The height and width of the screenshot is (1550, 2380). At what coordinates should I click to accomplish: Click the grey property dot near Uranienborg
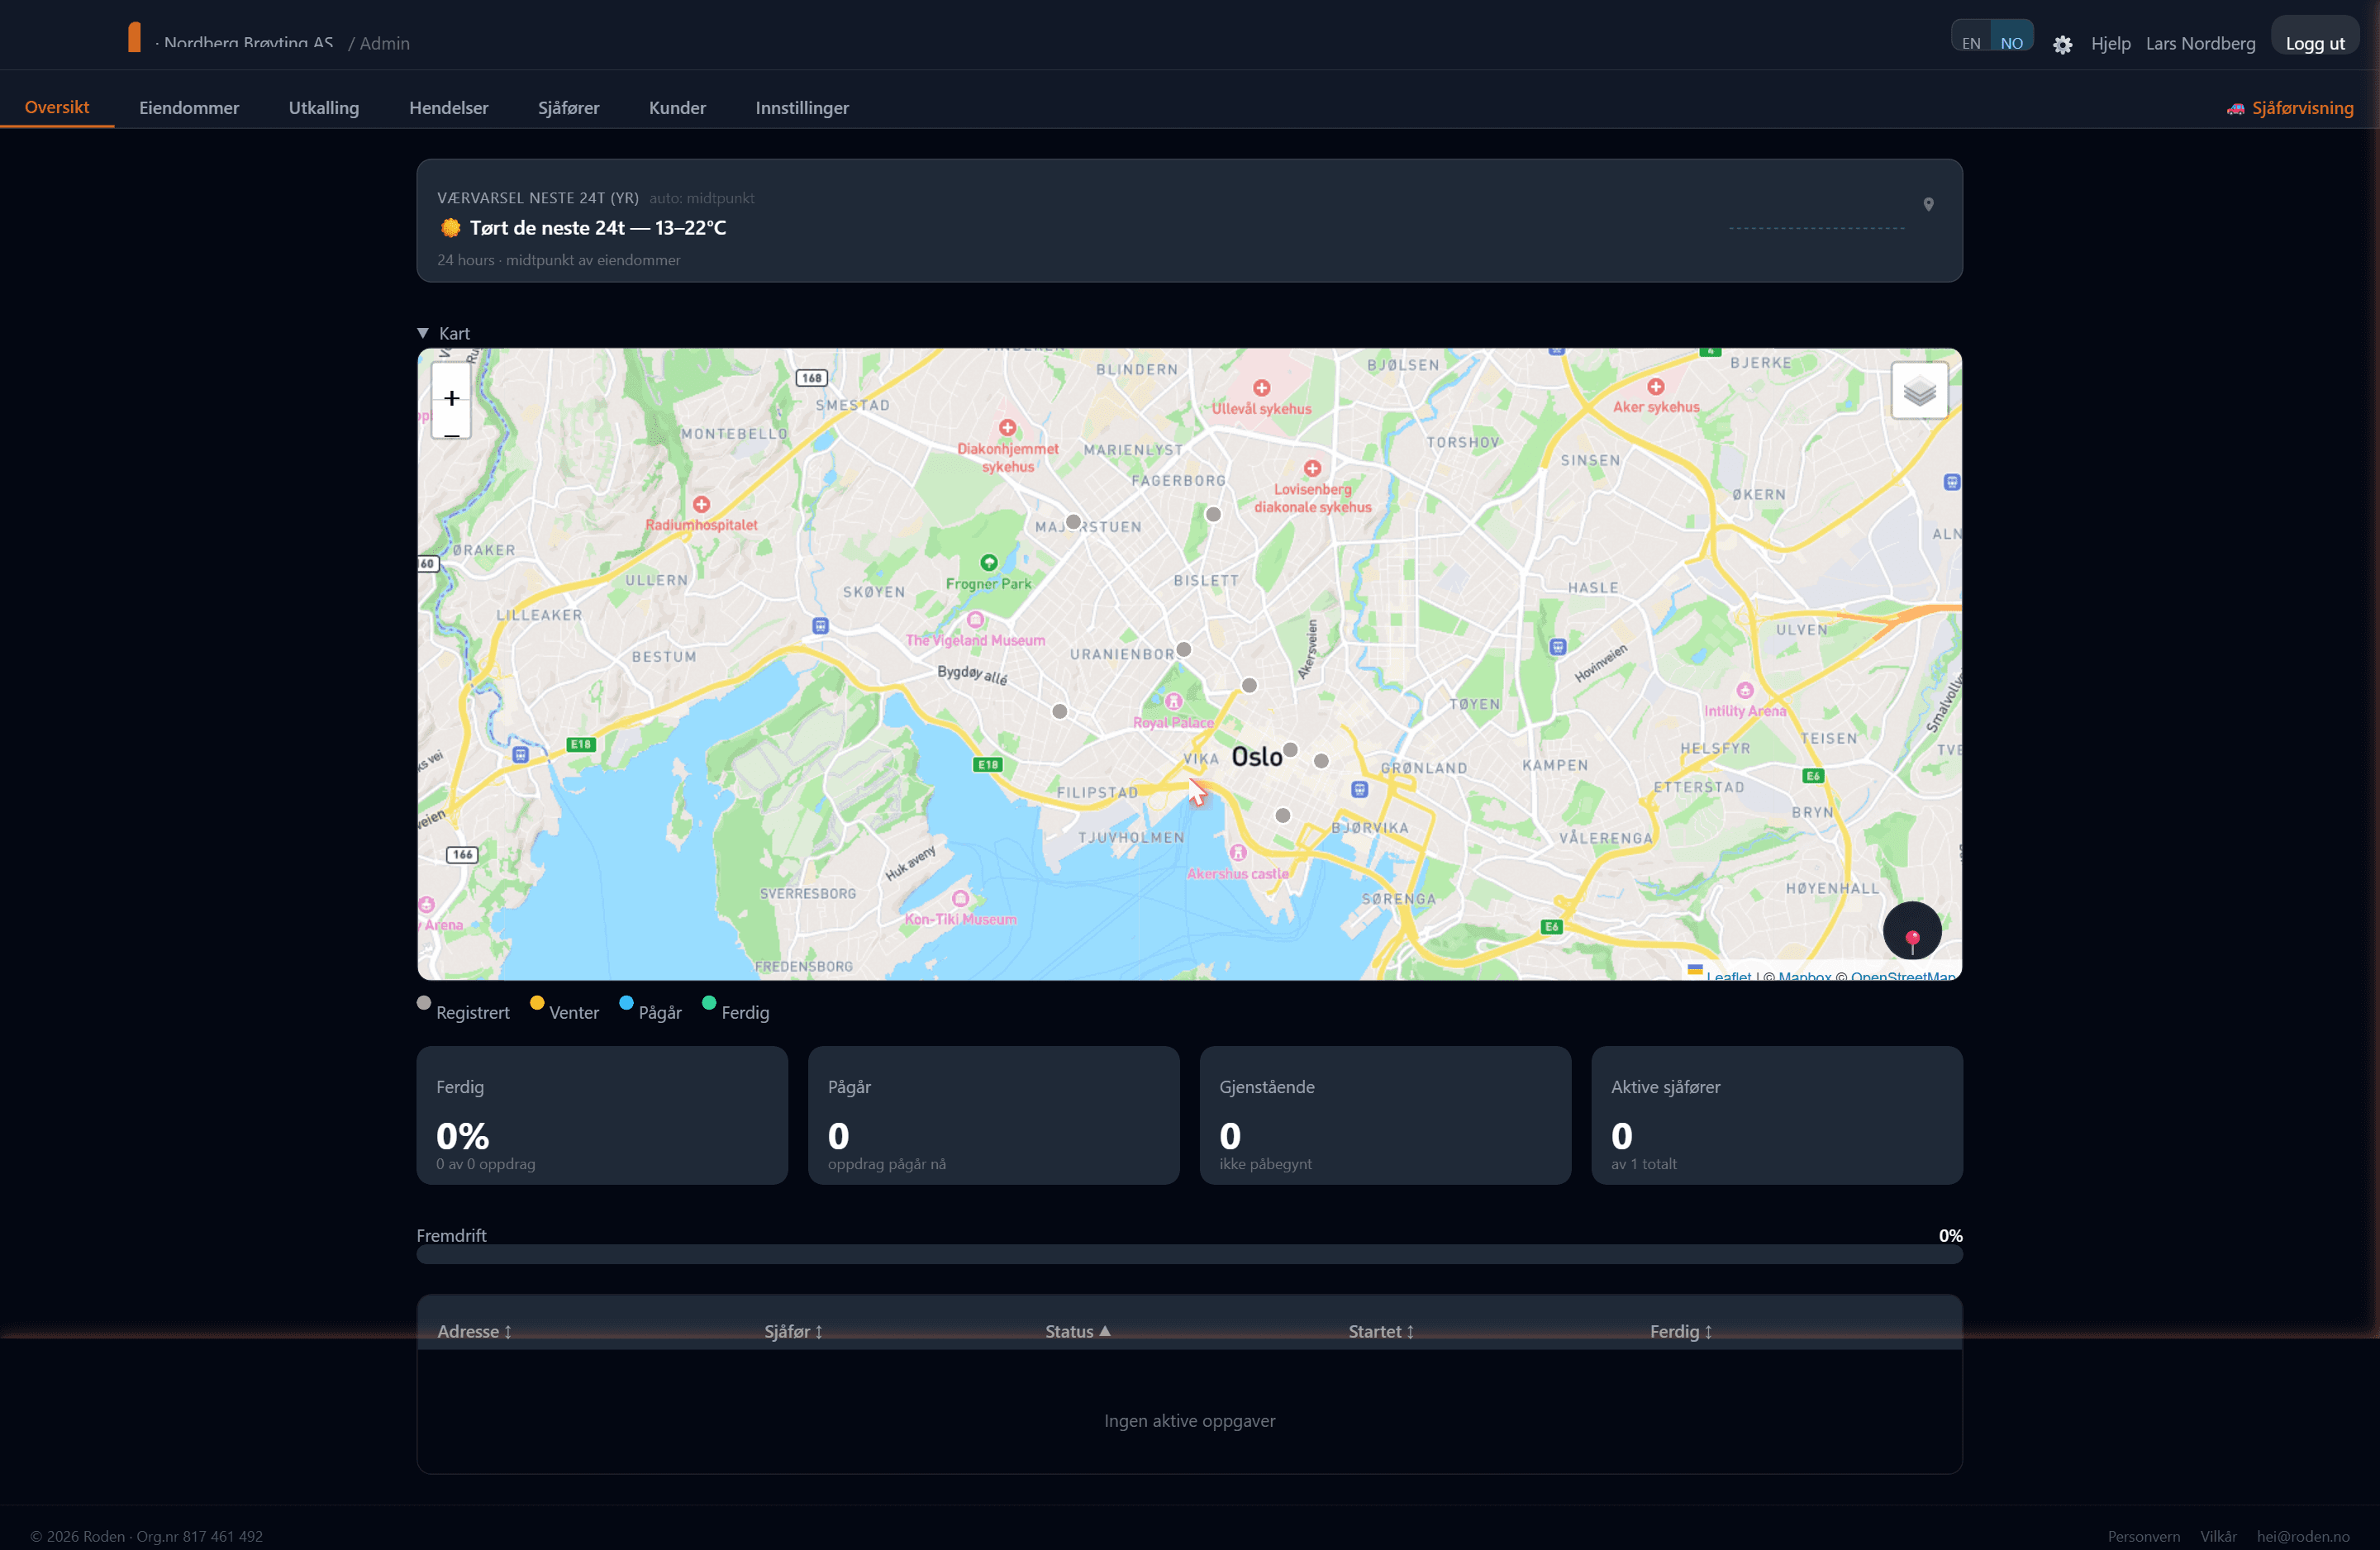click(1184, 649)
